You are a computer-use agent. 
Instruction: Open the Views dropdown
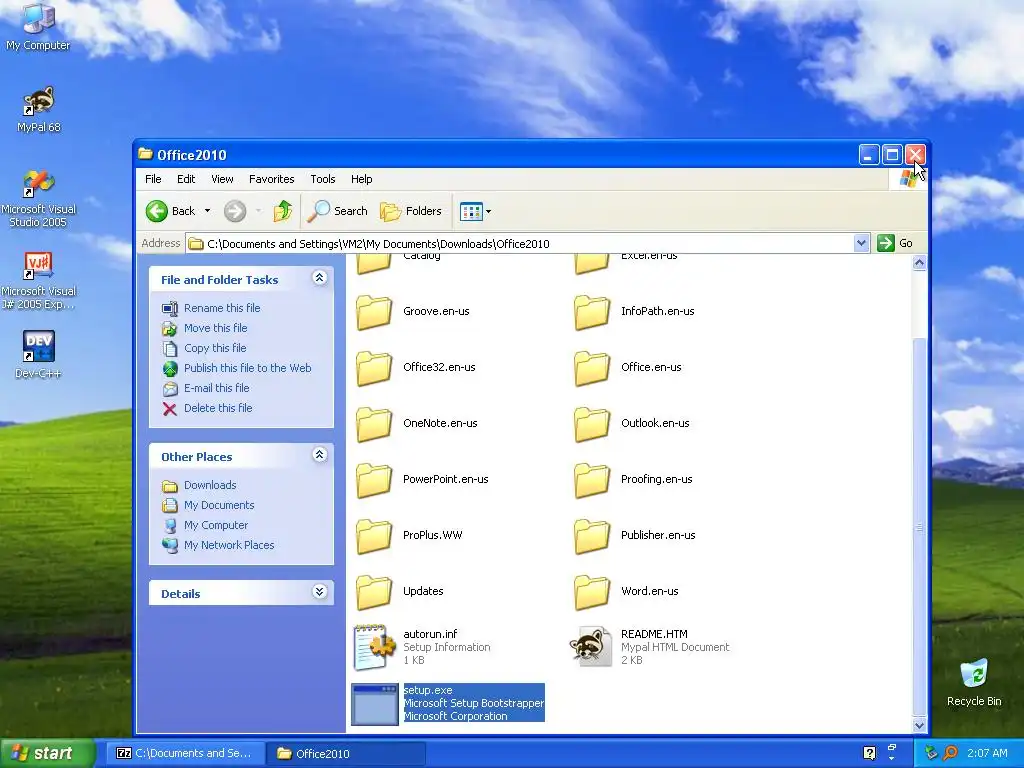coord(475,211)
